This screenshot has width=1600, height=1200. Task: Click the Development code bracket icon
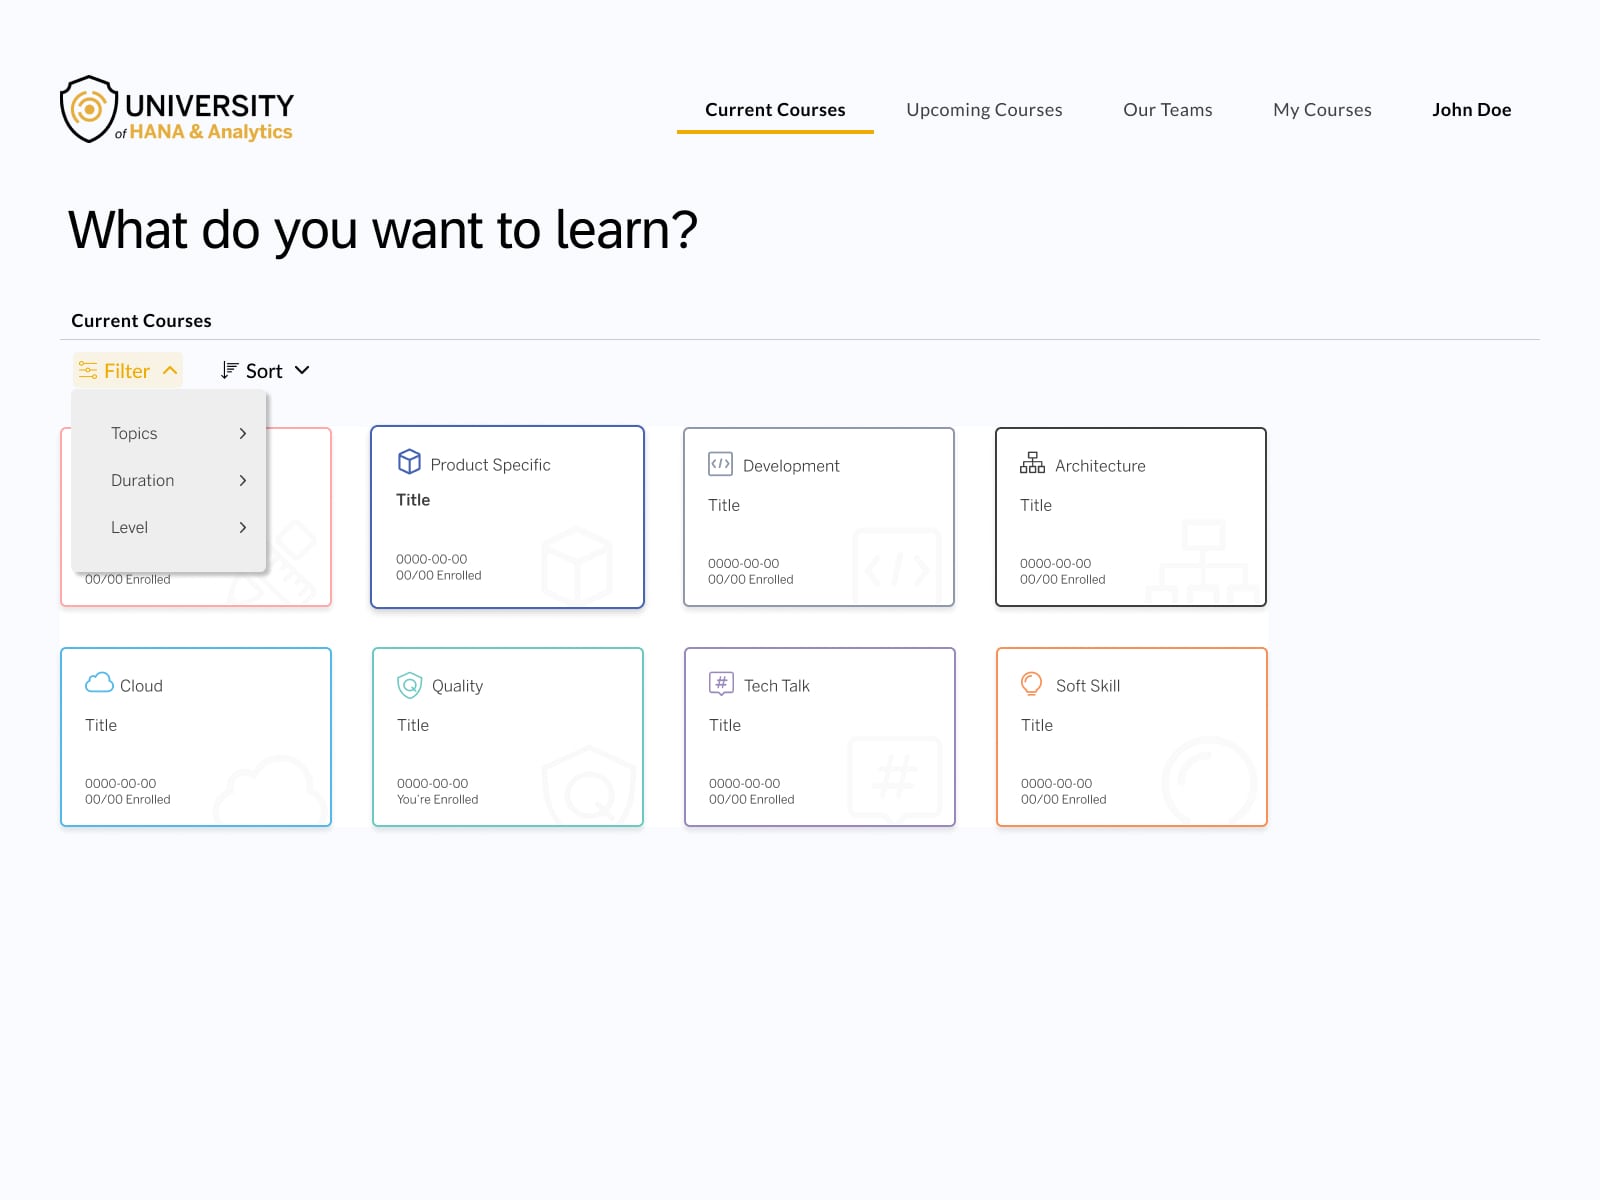(x=720, y=464)
